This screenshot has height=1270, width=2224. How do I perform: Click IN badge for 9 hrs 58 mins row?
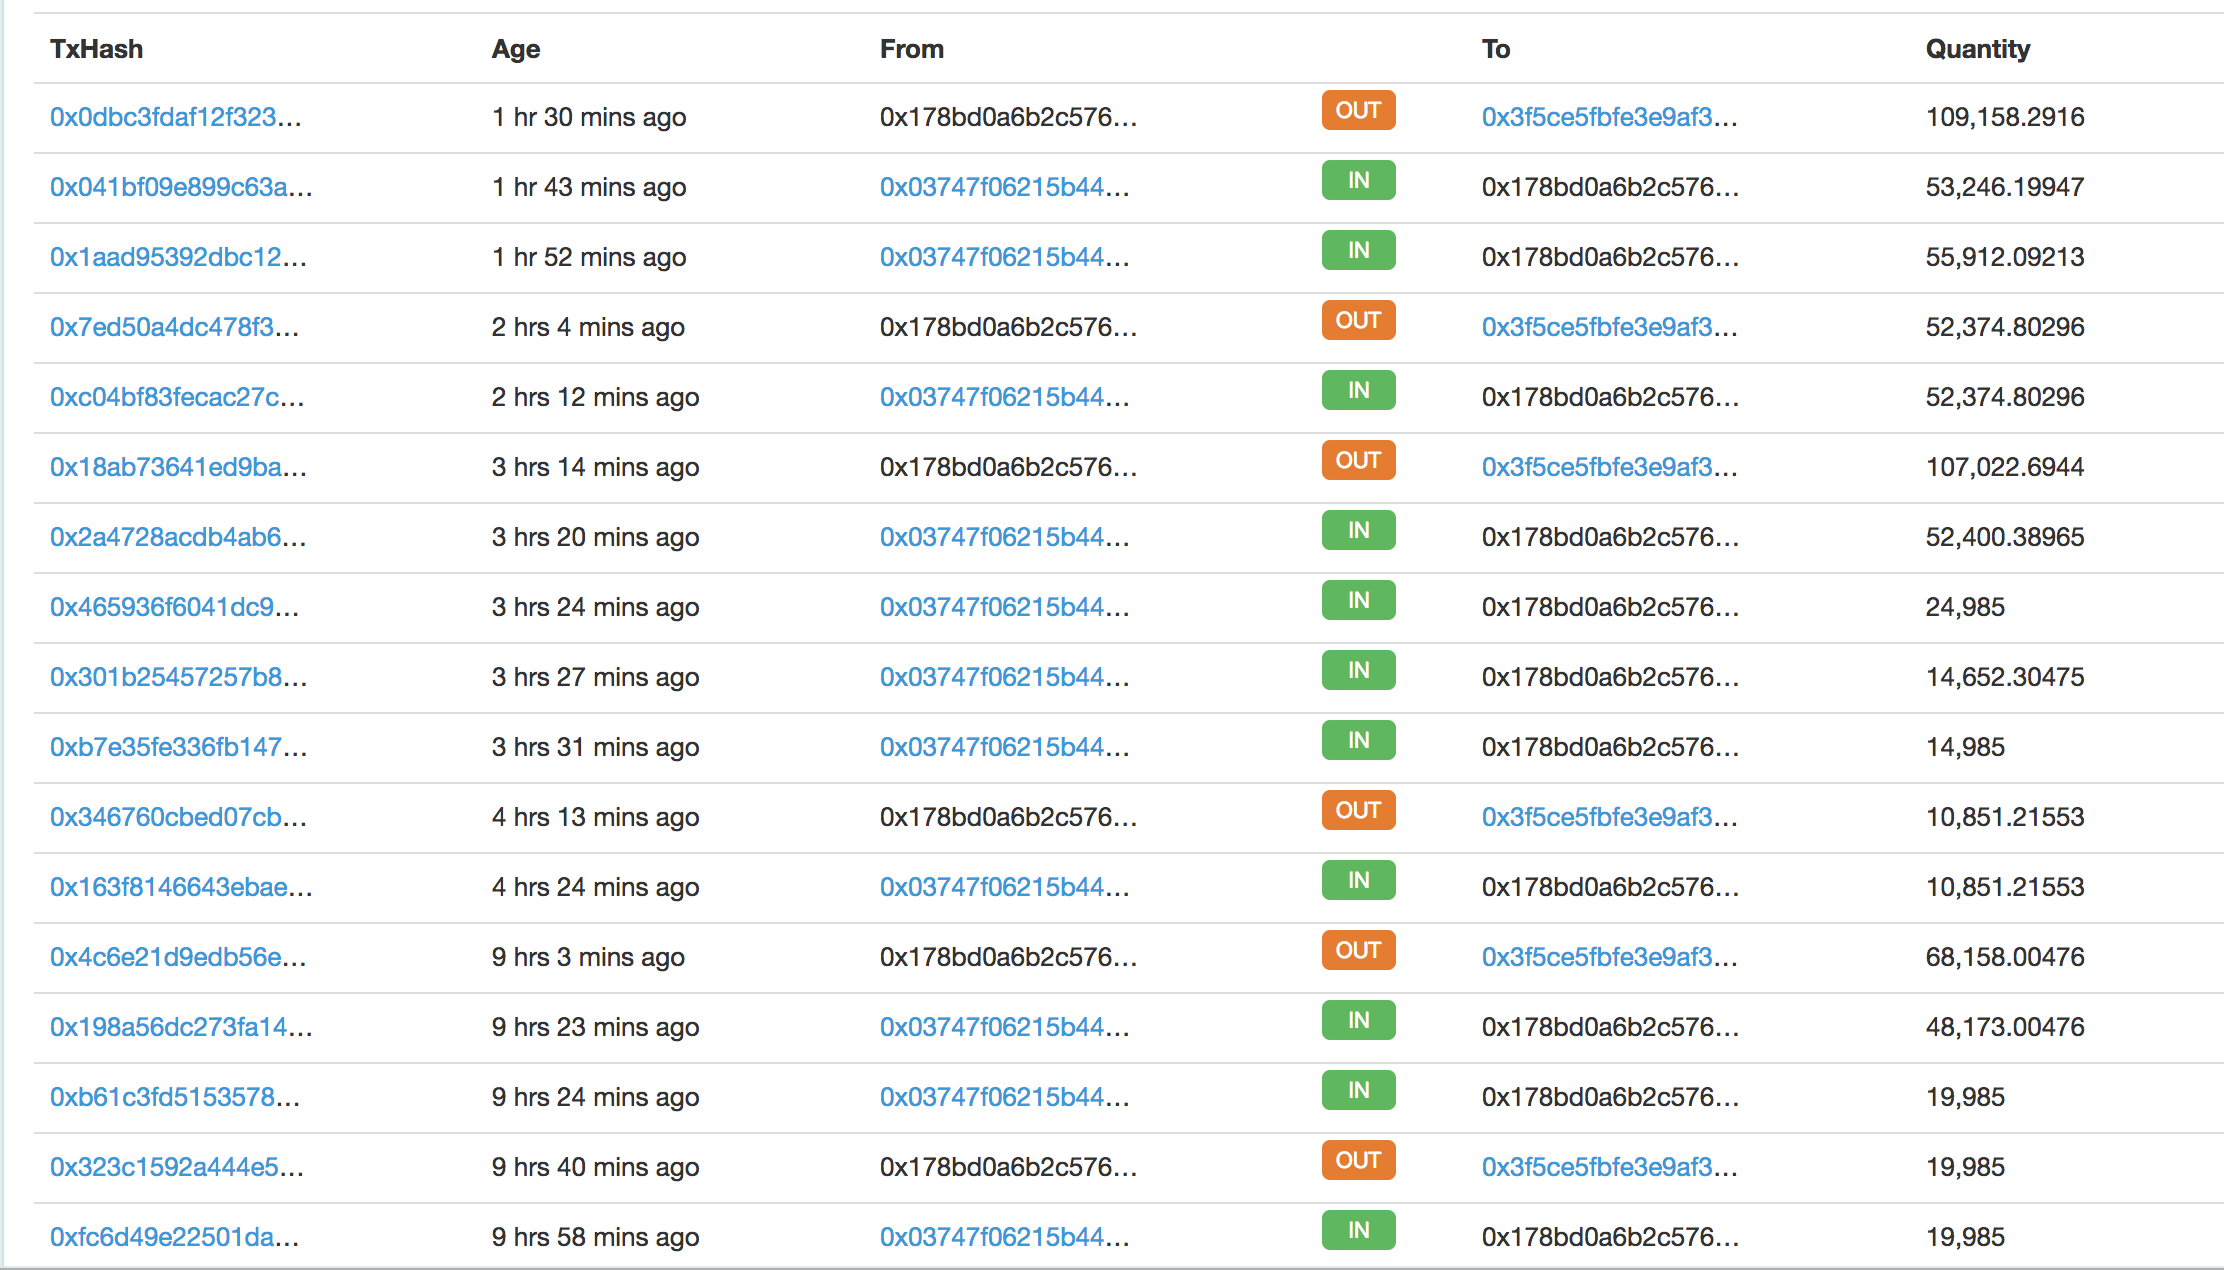point(1357,1231)
